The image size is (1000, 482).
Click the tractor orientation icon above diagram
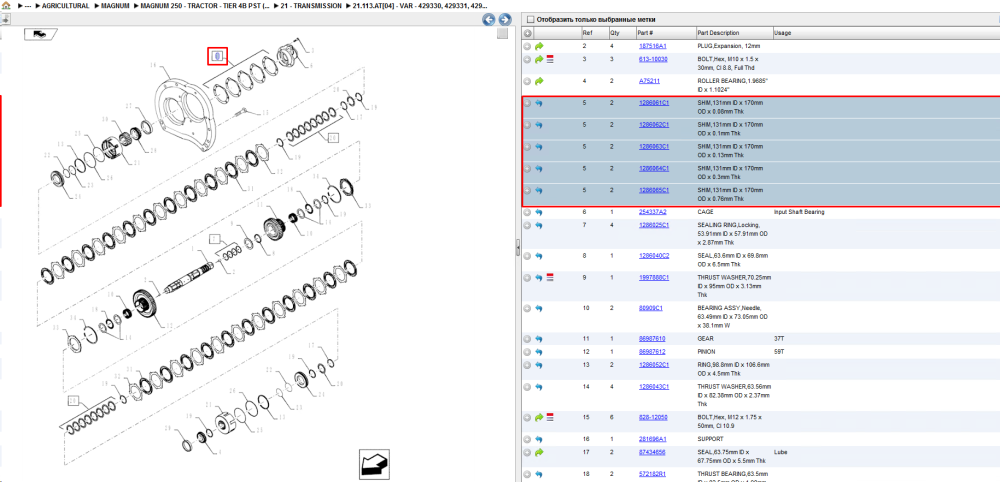click(40, 34)
